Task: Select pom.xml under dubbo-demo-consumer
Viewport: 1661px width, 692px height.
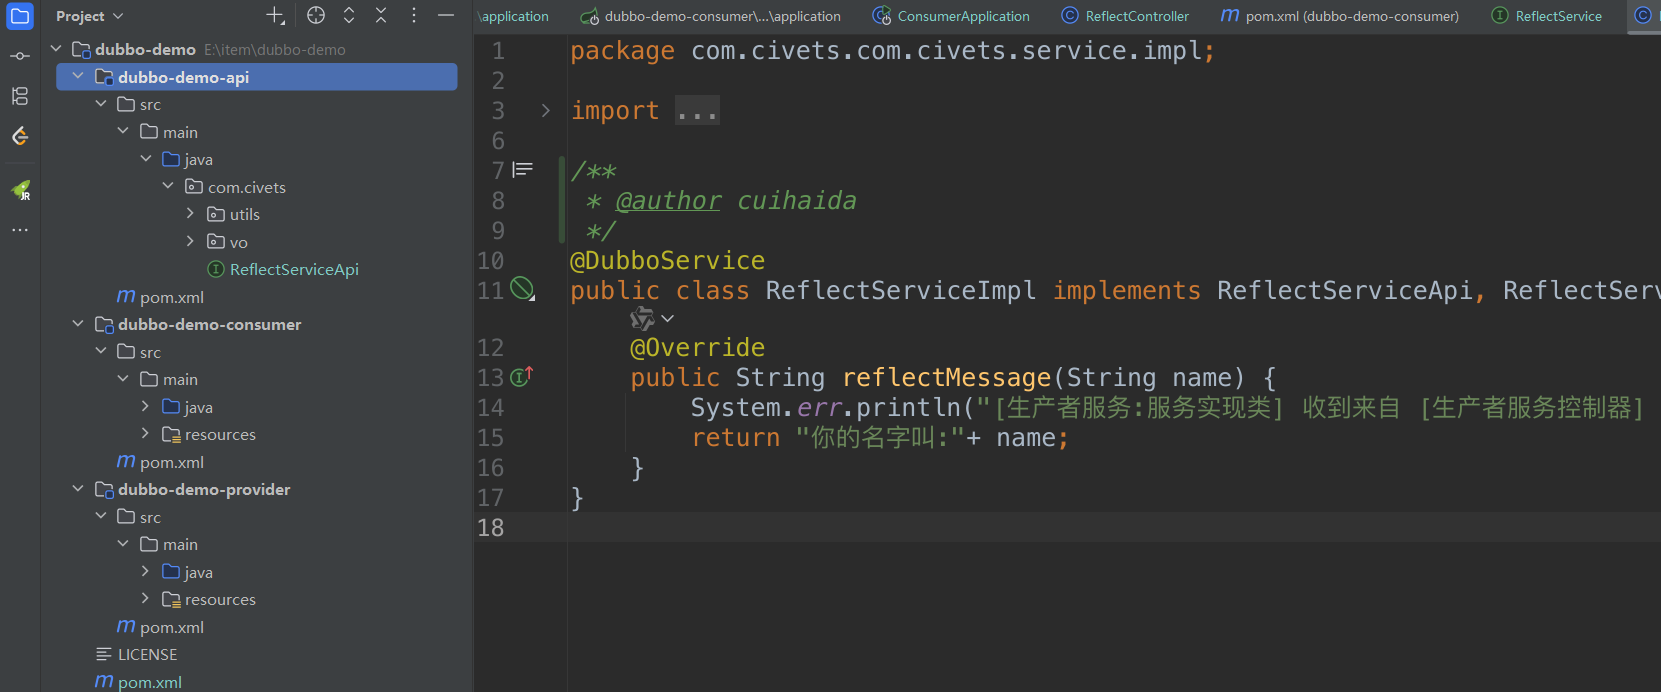Action: tap(160, 462)
